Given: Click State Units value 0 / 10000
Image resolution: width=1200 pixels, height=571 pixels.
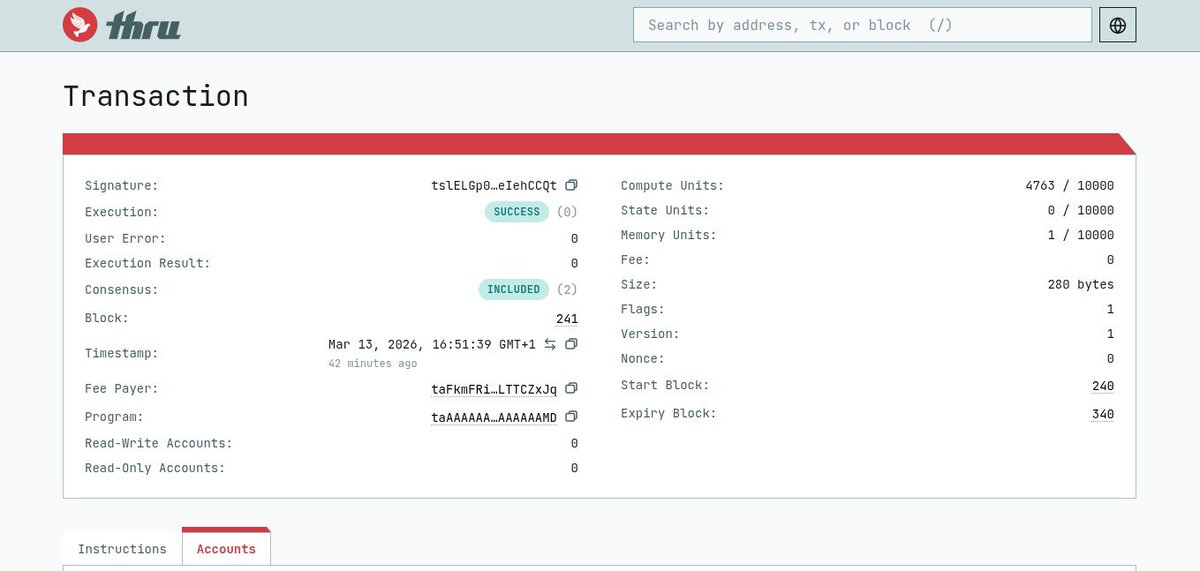Looking at the screenshot, I should (1081, 210).
